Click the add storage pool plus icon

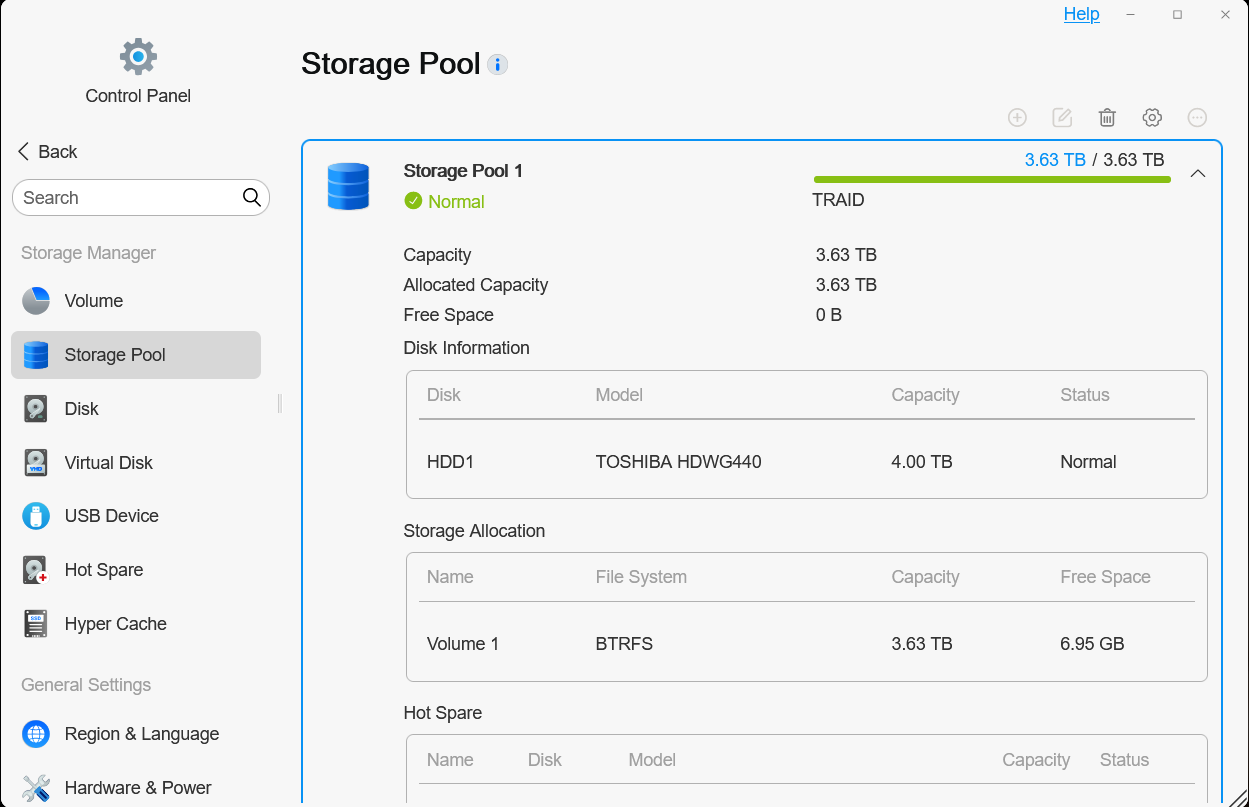(1017, 118)
